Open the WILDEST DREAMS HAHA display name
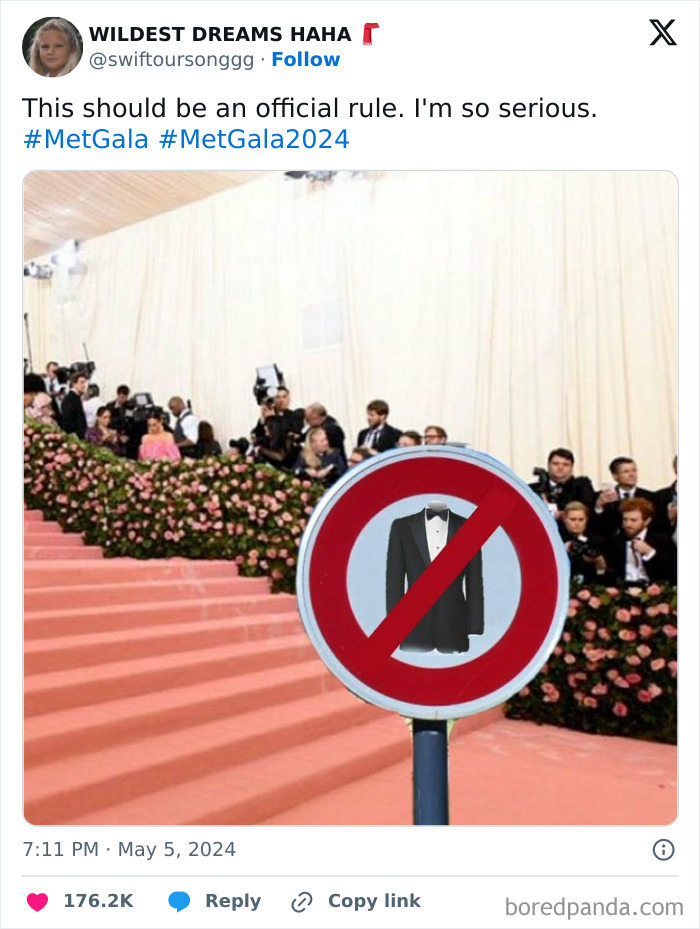 pos(220,34)
